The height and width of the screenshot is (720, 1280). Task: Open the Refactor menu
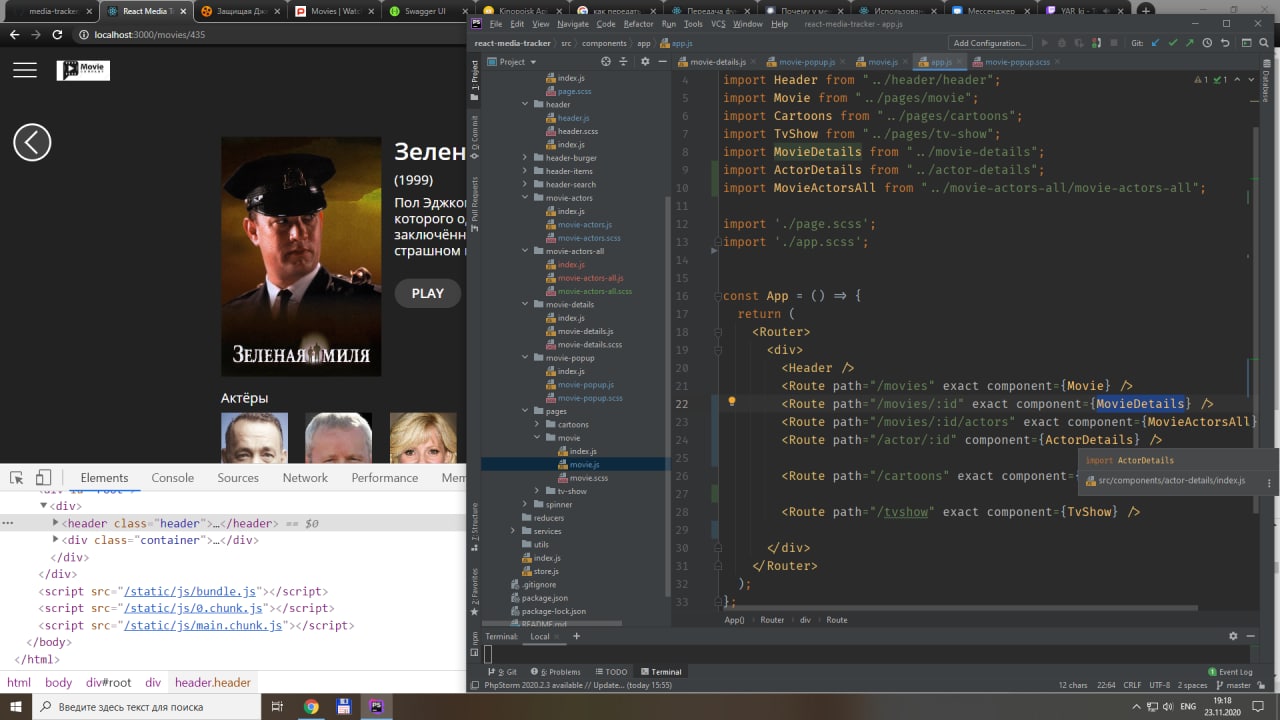(x=639, y=24)
